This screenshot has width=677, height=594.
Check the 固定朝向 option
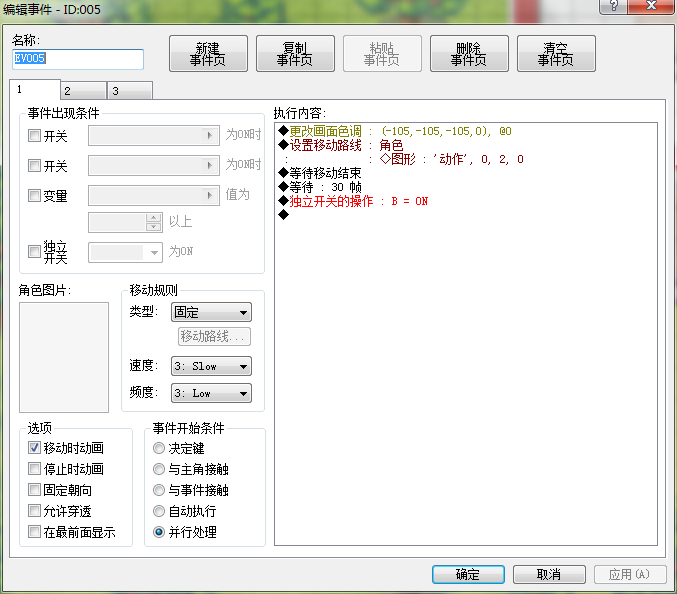tap(34, 490)
